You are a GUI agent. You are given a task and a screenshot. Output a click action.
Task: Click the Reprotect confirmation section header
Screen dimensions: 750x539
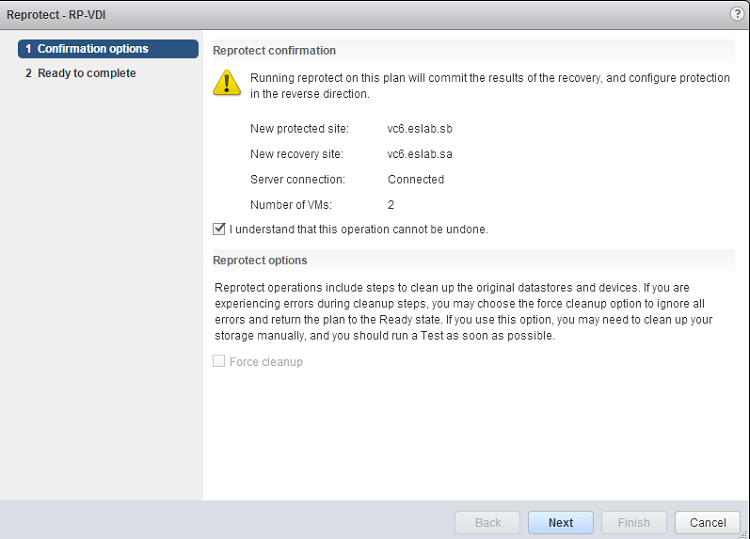point(275,50)
